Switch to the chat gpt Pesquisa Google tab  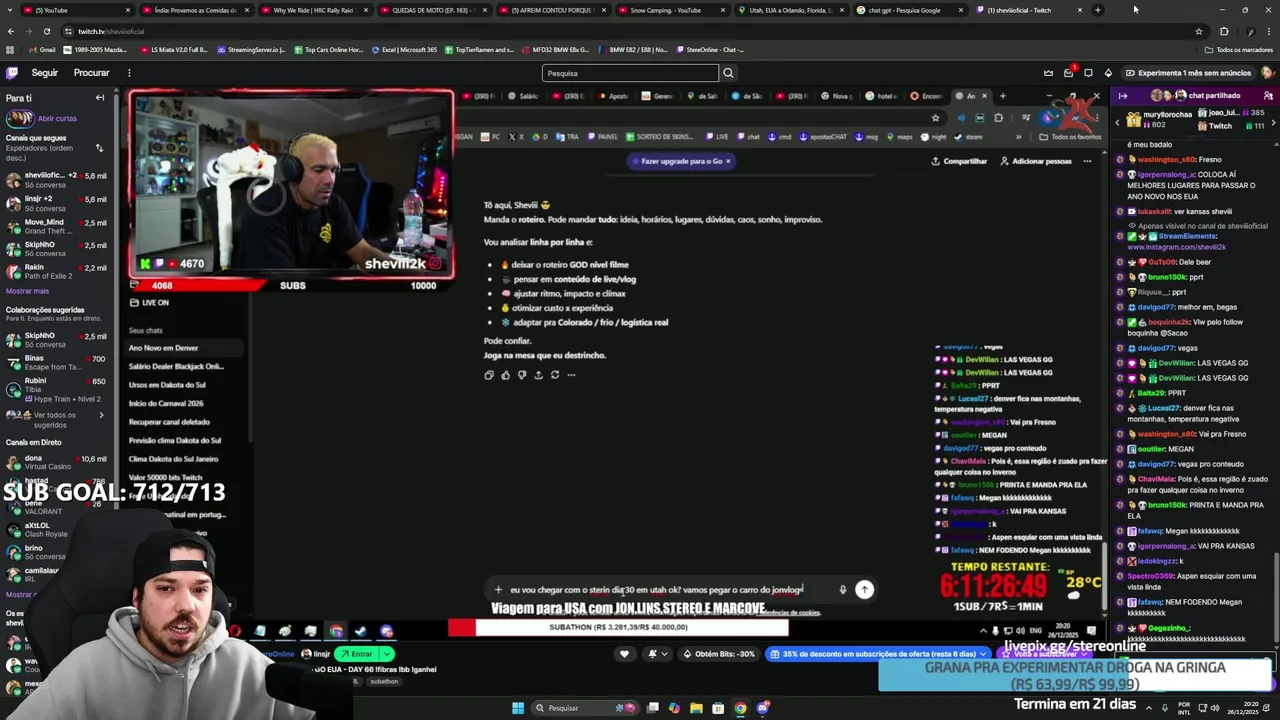910,10
